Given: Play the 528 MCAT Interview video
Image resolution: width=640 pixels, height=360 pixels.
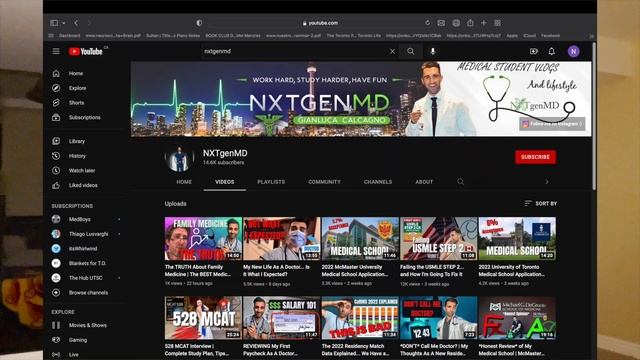Looking at the screenshot, I should pyautogui.click(x=203, y=318).
